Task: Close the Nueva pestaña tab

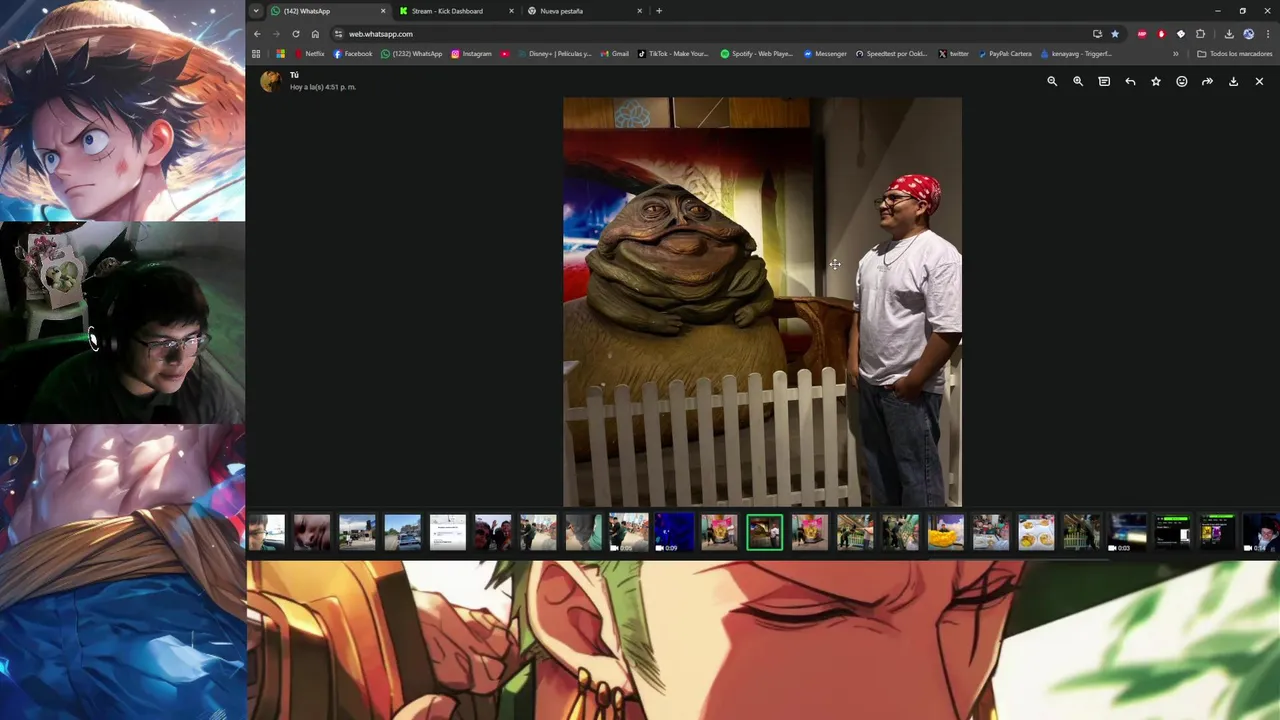Action: coord(640,11)
